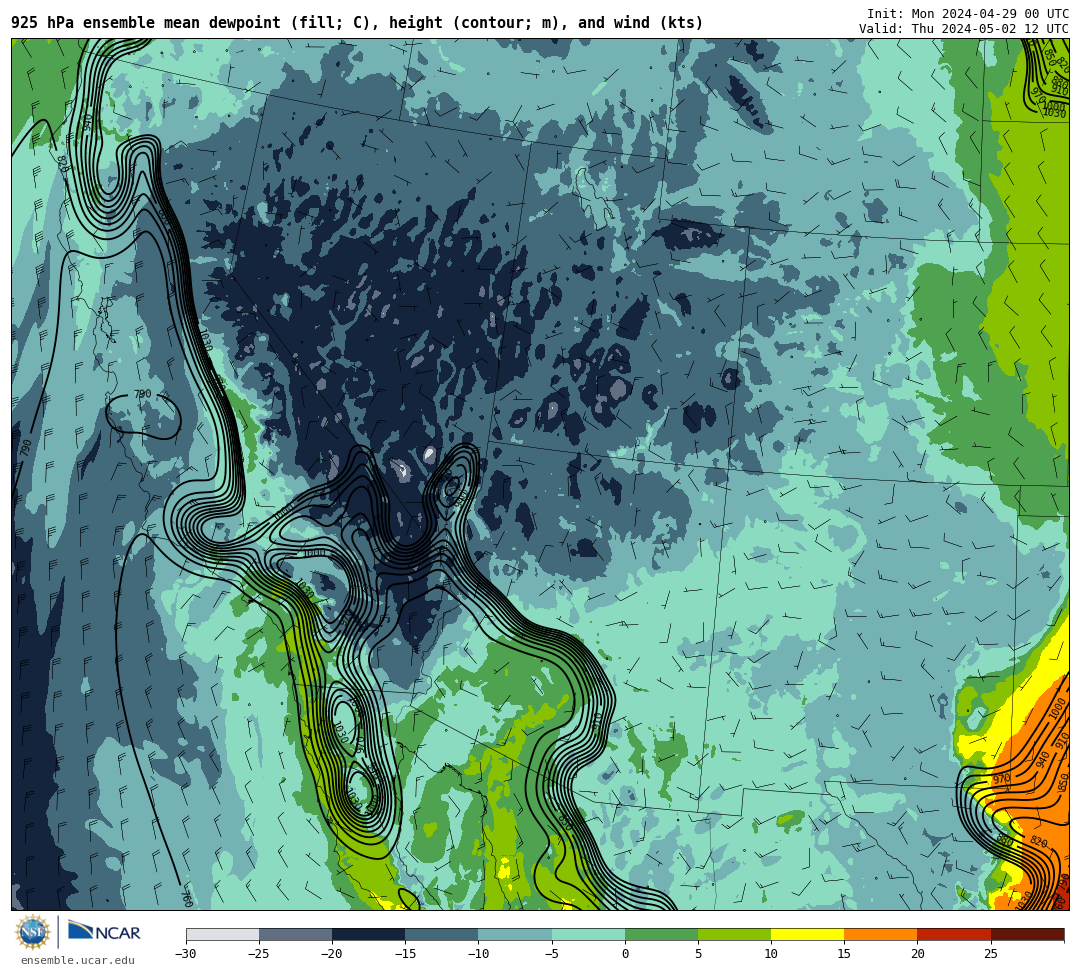Screen dimensions: 1080x973
Task: Click the slate -25 to -20 colorbar segment
Action: click(x=295, y=934)
